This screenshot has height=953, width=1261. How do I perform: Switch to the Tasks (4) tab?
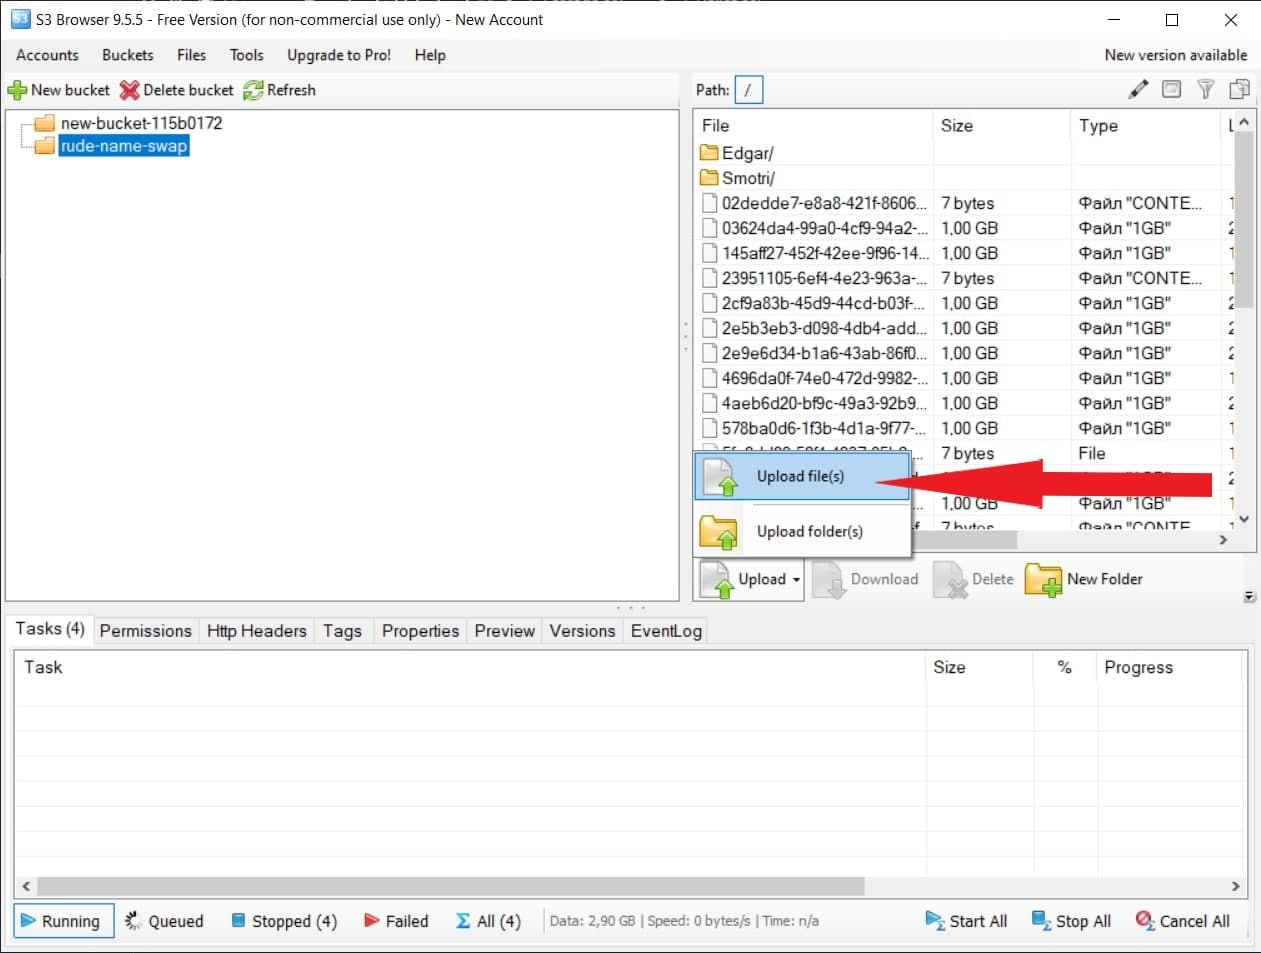(50, 629)
